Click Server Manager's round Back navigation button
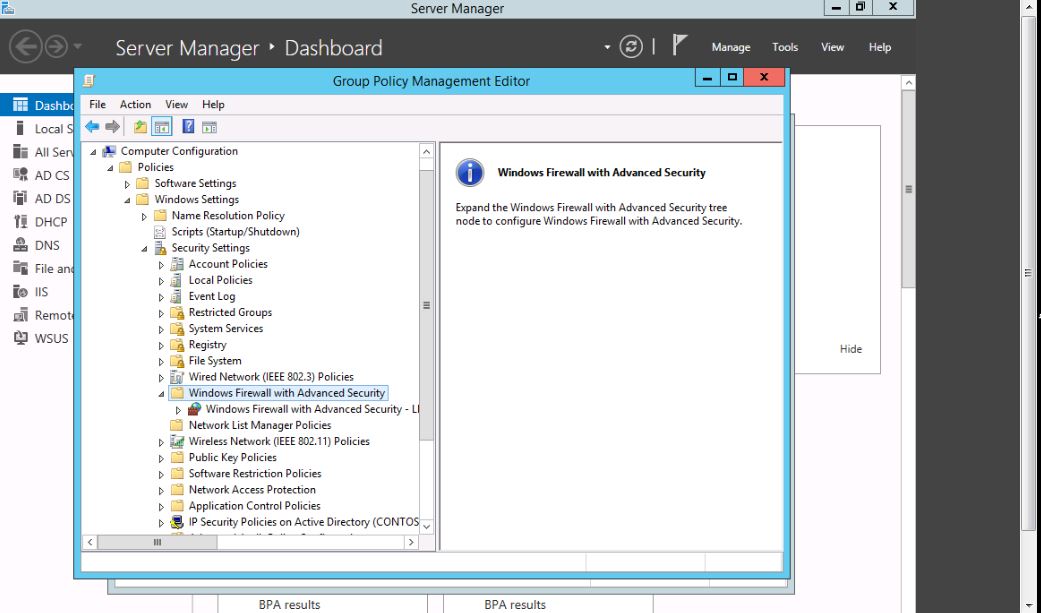 point(26,46)
